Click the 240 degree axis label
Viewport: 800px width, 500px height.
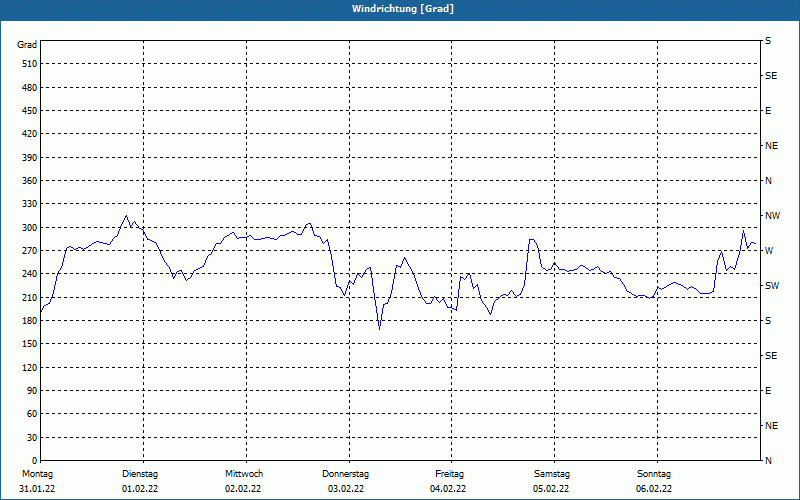(x=30, y=274)
